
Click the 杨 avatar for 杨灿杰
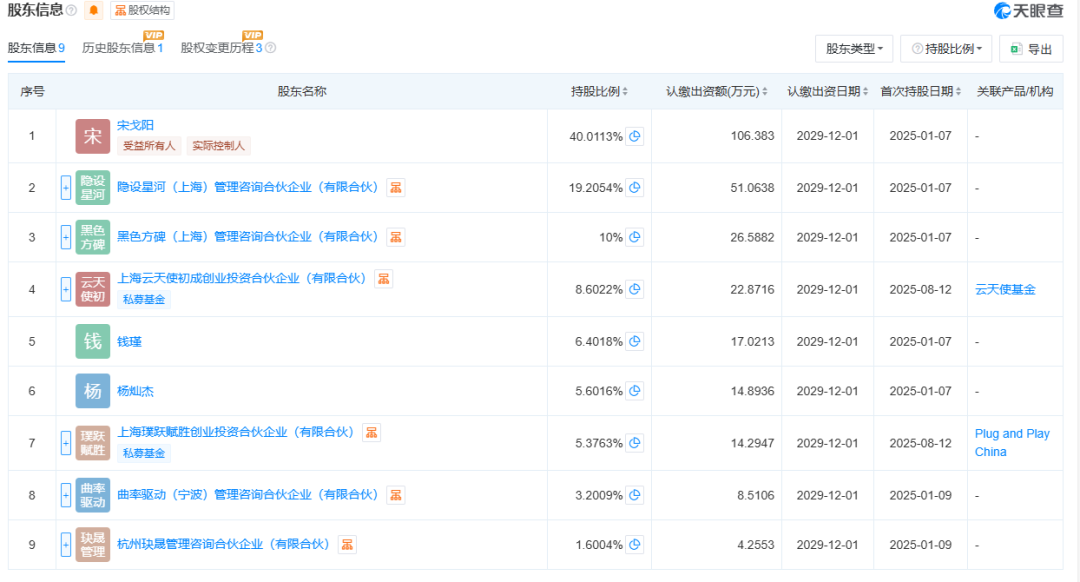[92, 391]
